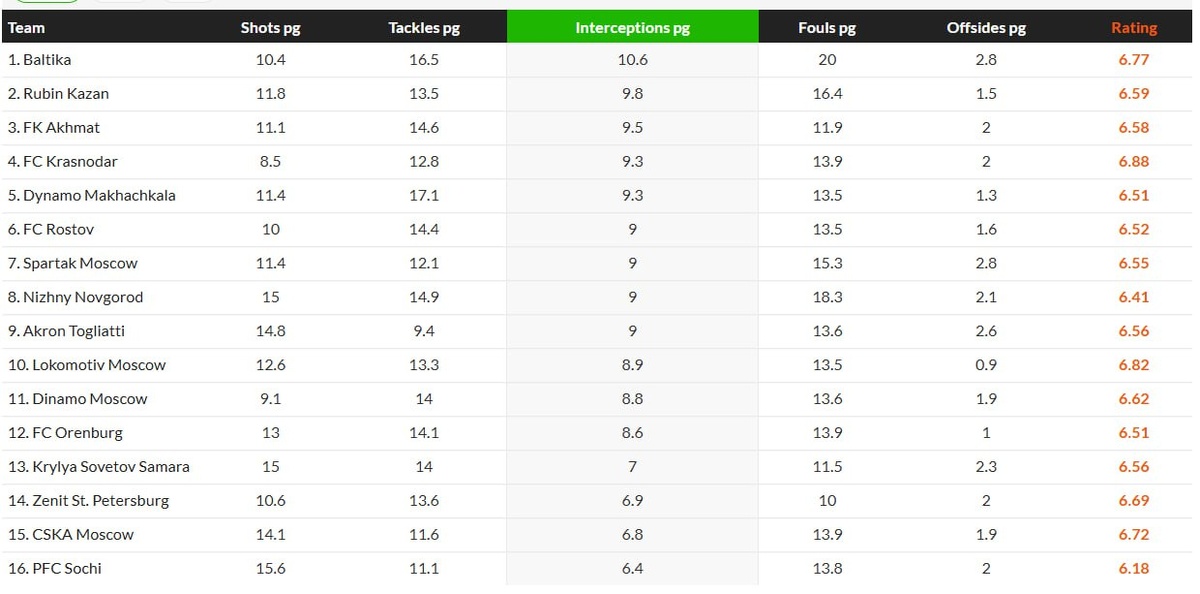Open Spartak Moscow team page
1200x594 pixels.
pos(80,264)
